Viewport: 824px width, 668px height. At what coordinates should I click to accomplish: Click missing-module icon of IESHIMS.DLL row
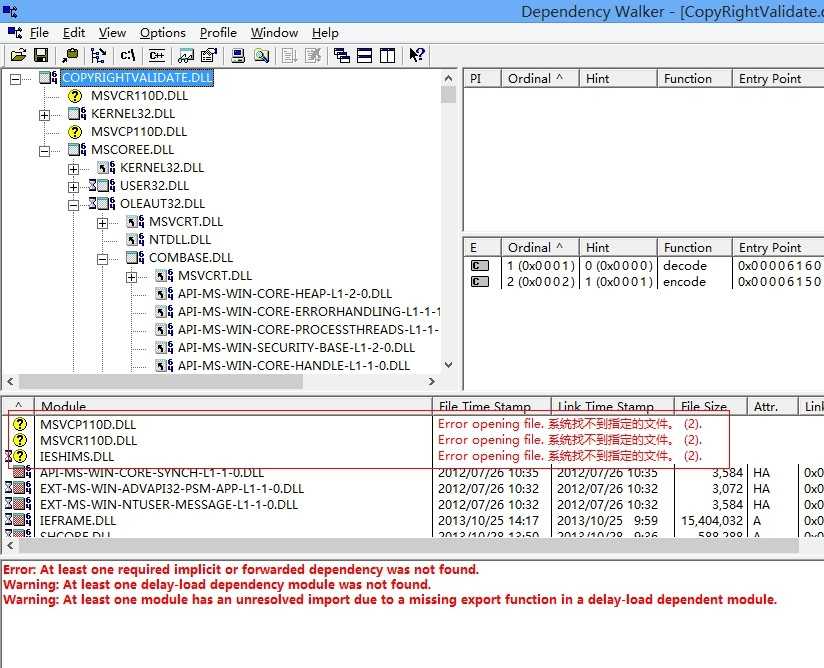click(19, 456)
